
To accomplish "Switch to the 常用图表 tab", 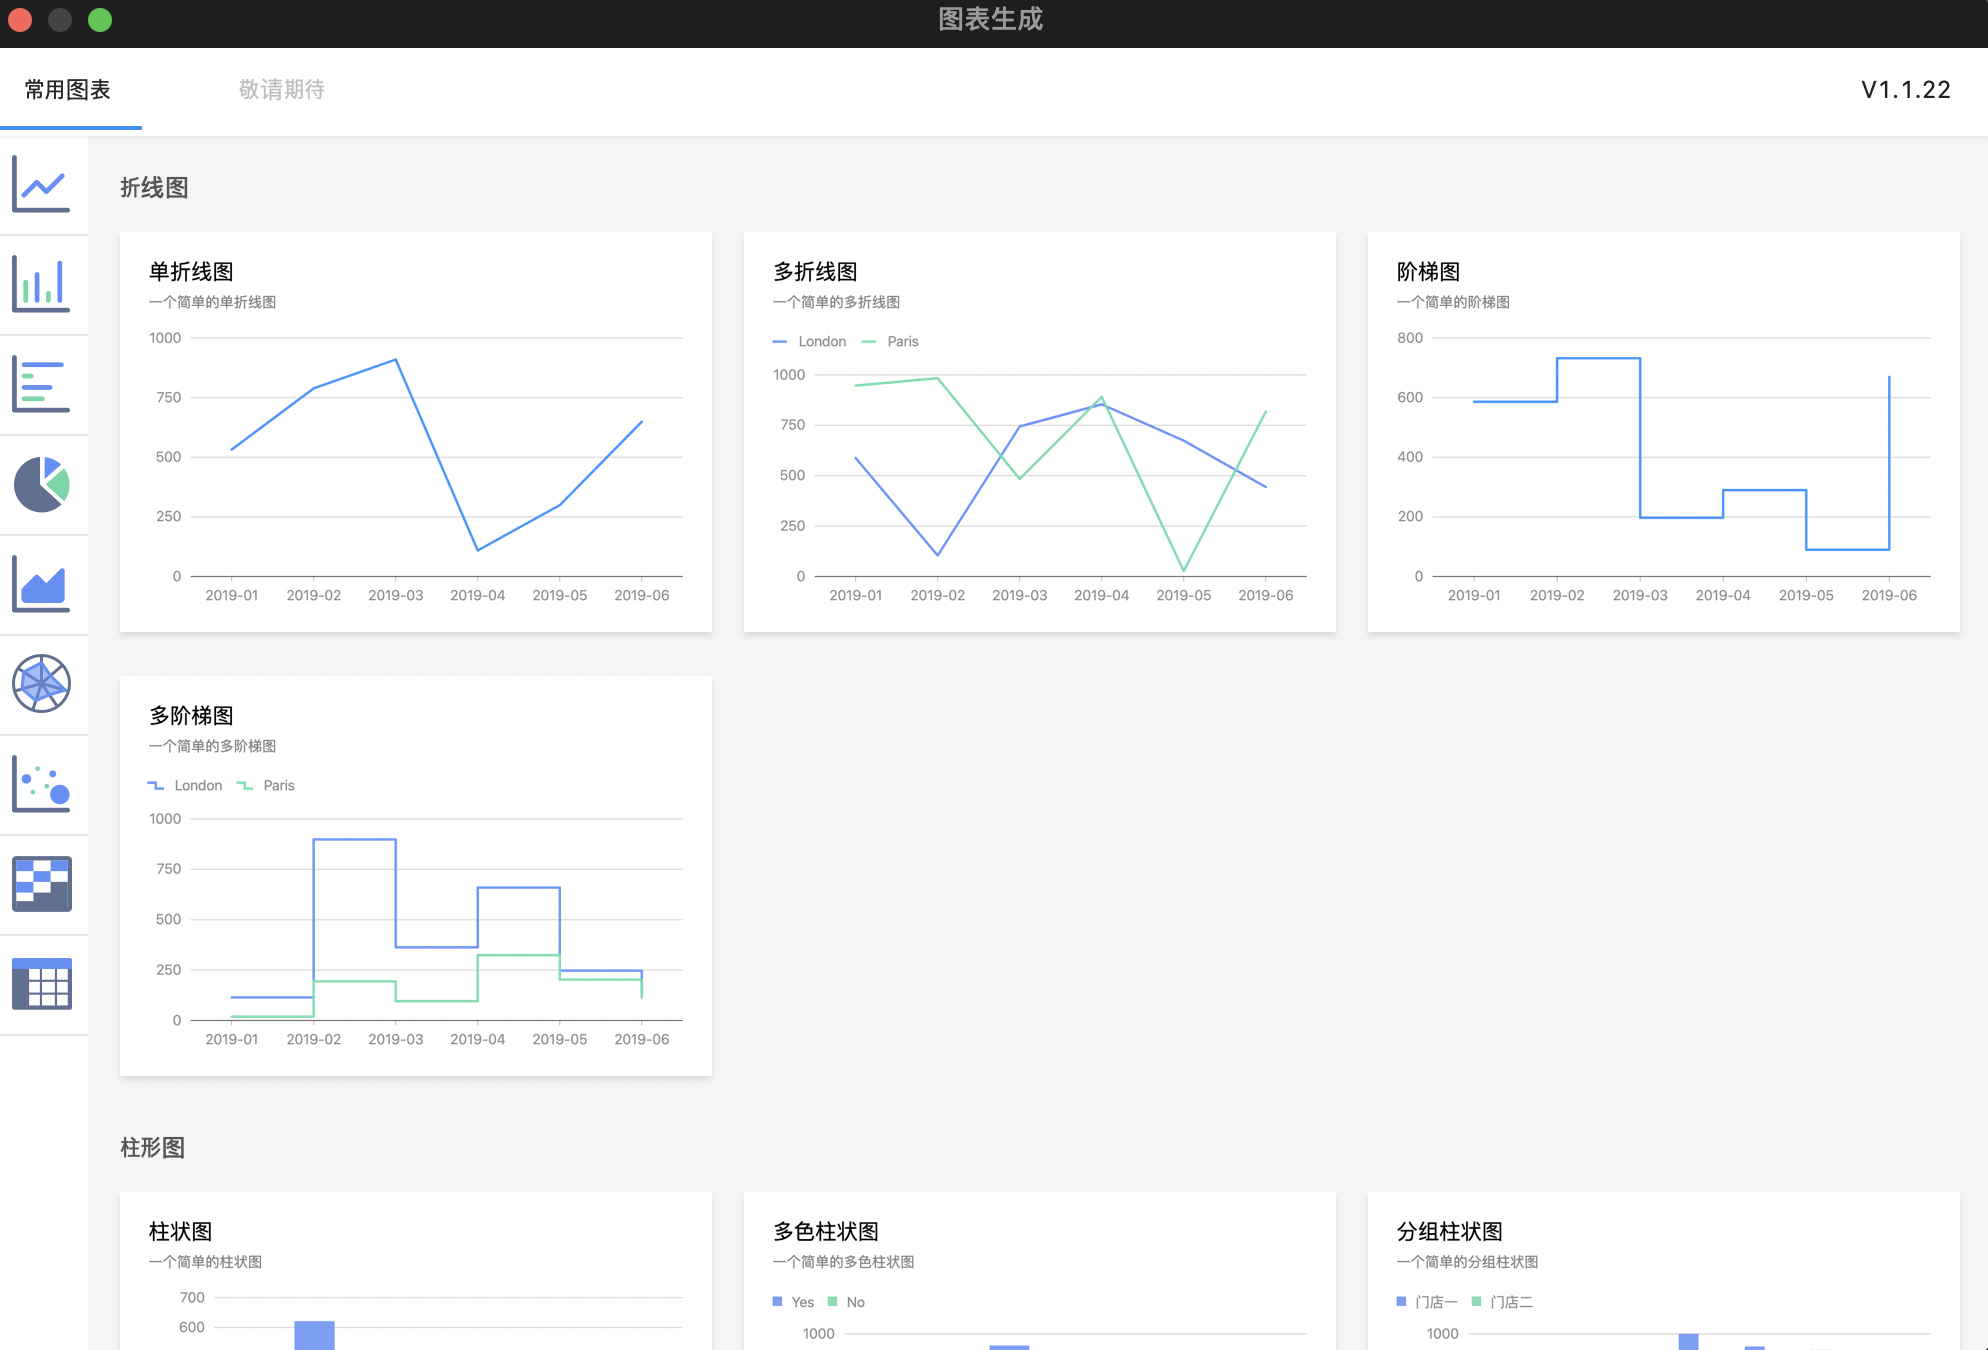I will pyautogui.click(x=68, y=90).
